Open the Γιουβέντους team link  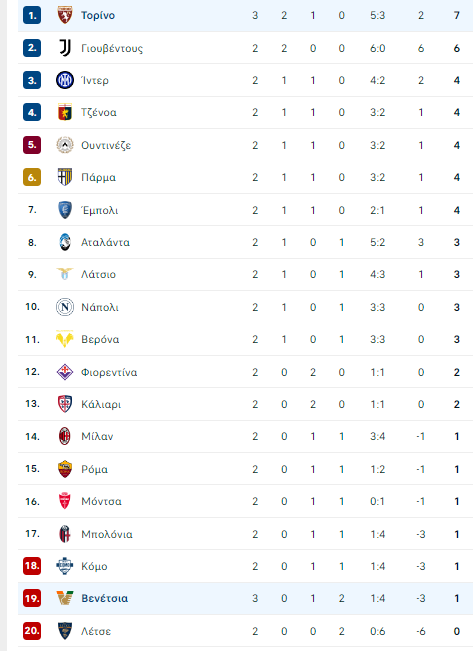pyautogui.click(x=112, y=49)
